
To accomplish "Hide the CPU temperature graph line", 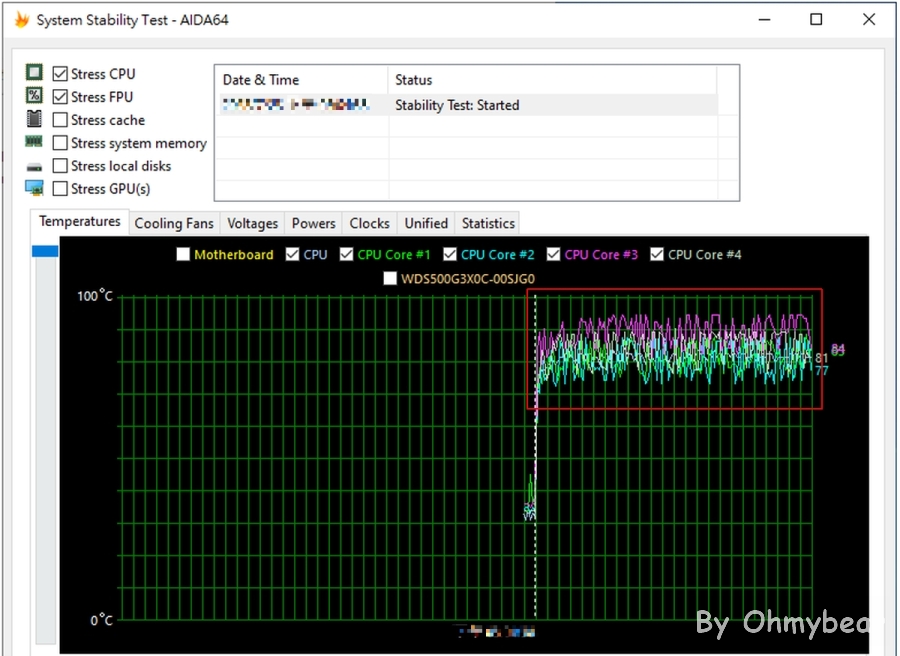I will pos(293,254).
